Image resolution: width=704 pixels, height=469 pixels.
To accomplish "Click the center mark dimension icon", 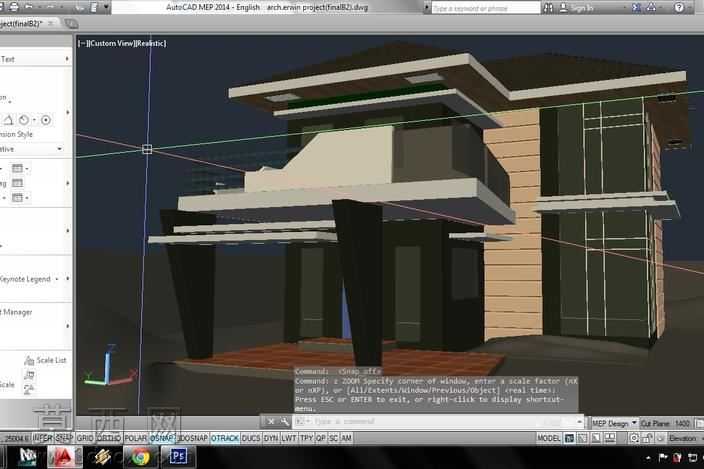I will click(x=46, y=120).
